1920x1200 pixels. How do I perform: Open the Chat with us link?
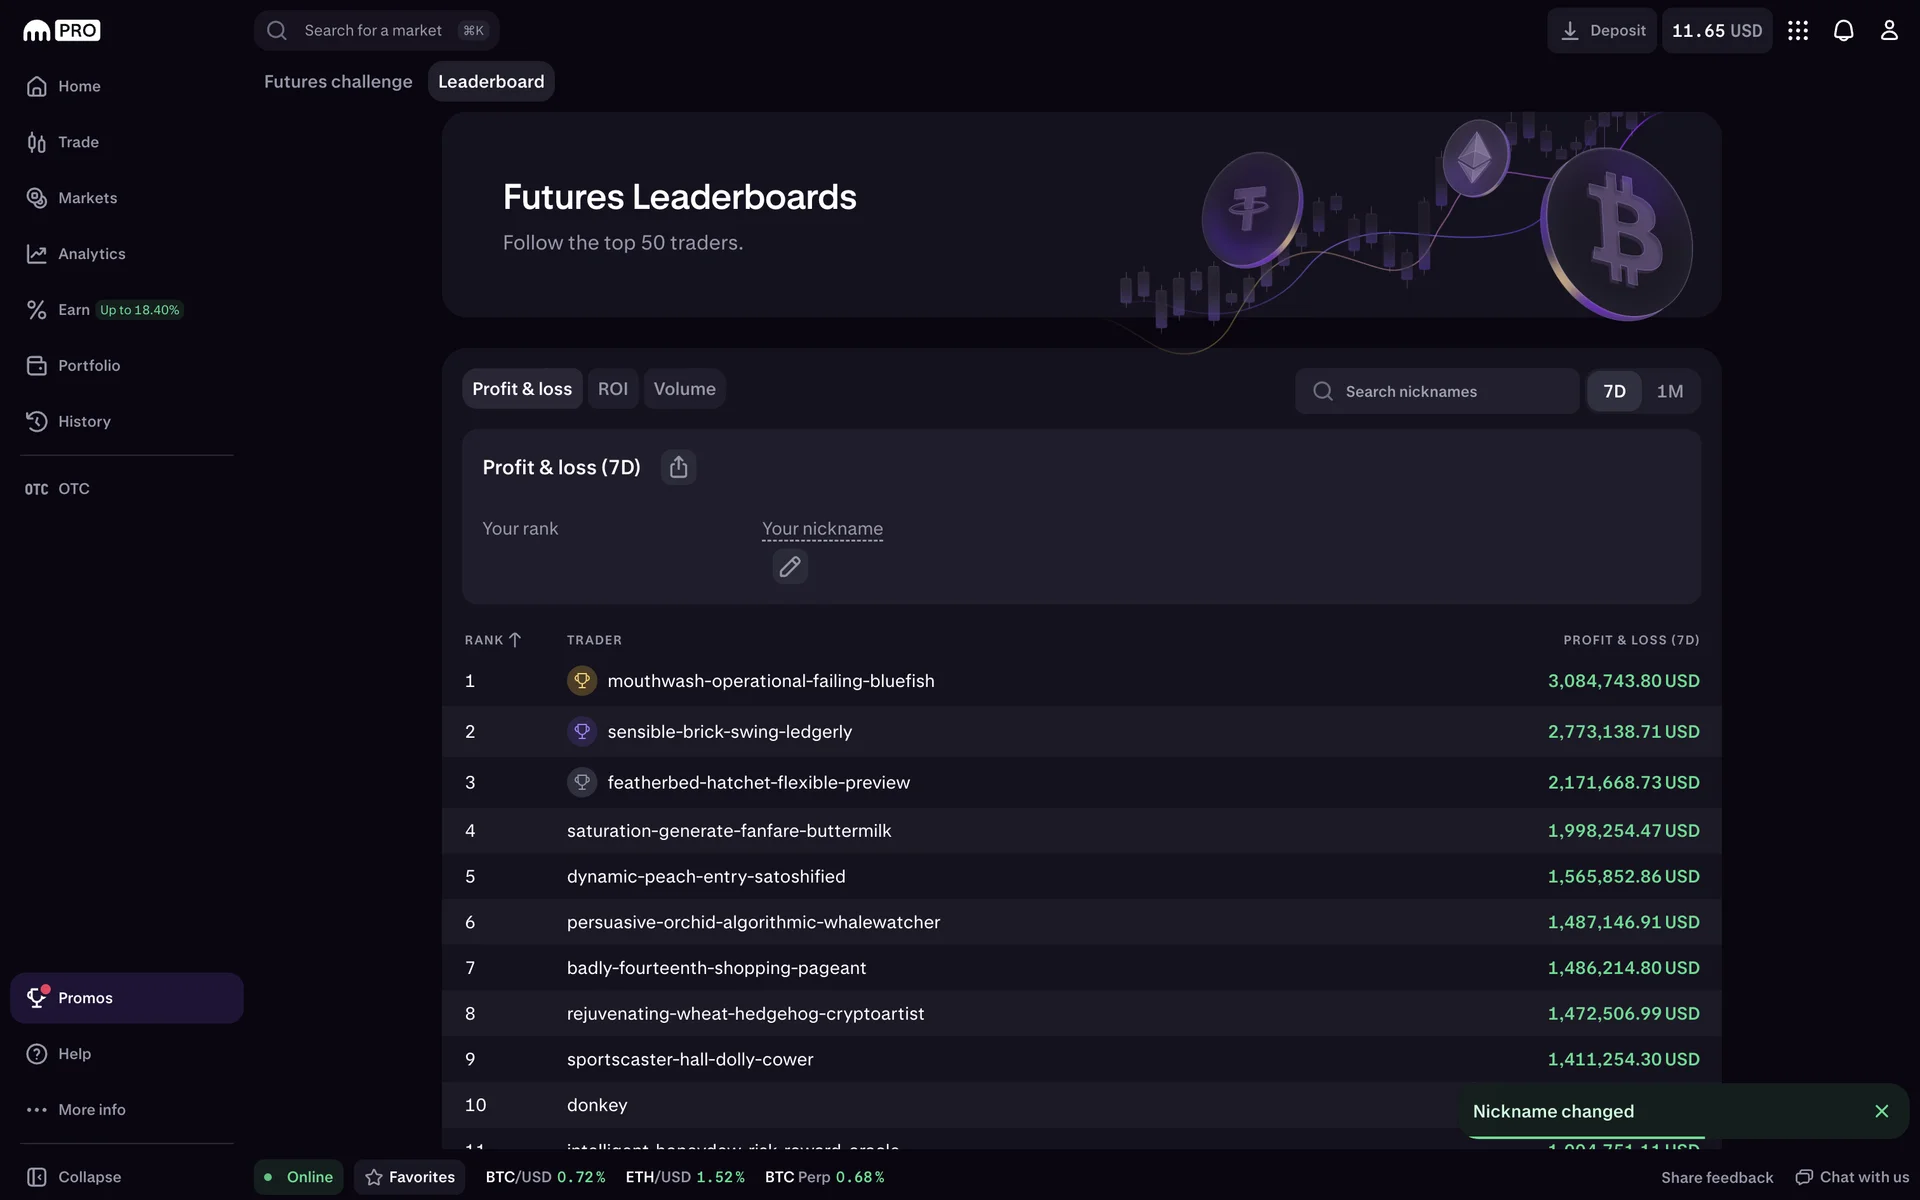click(1852, 1177)
